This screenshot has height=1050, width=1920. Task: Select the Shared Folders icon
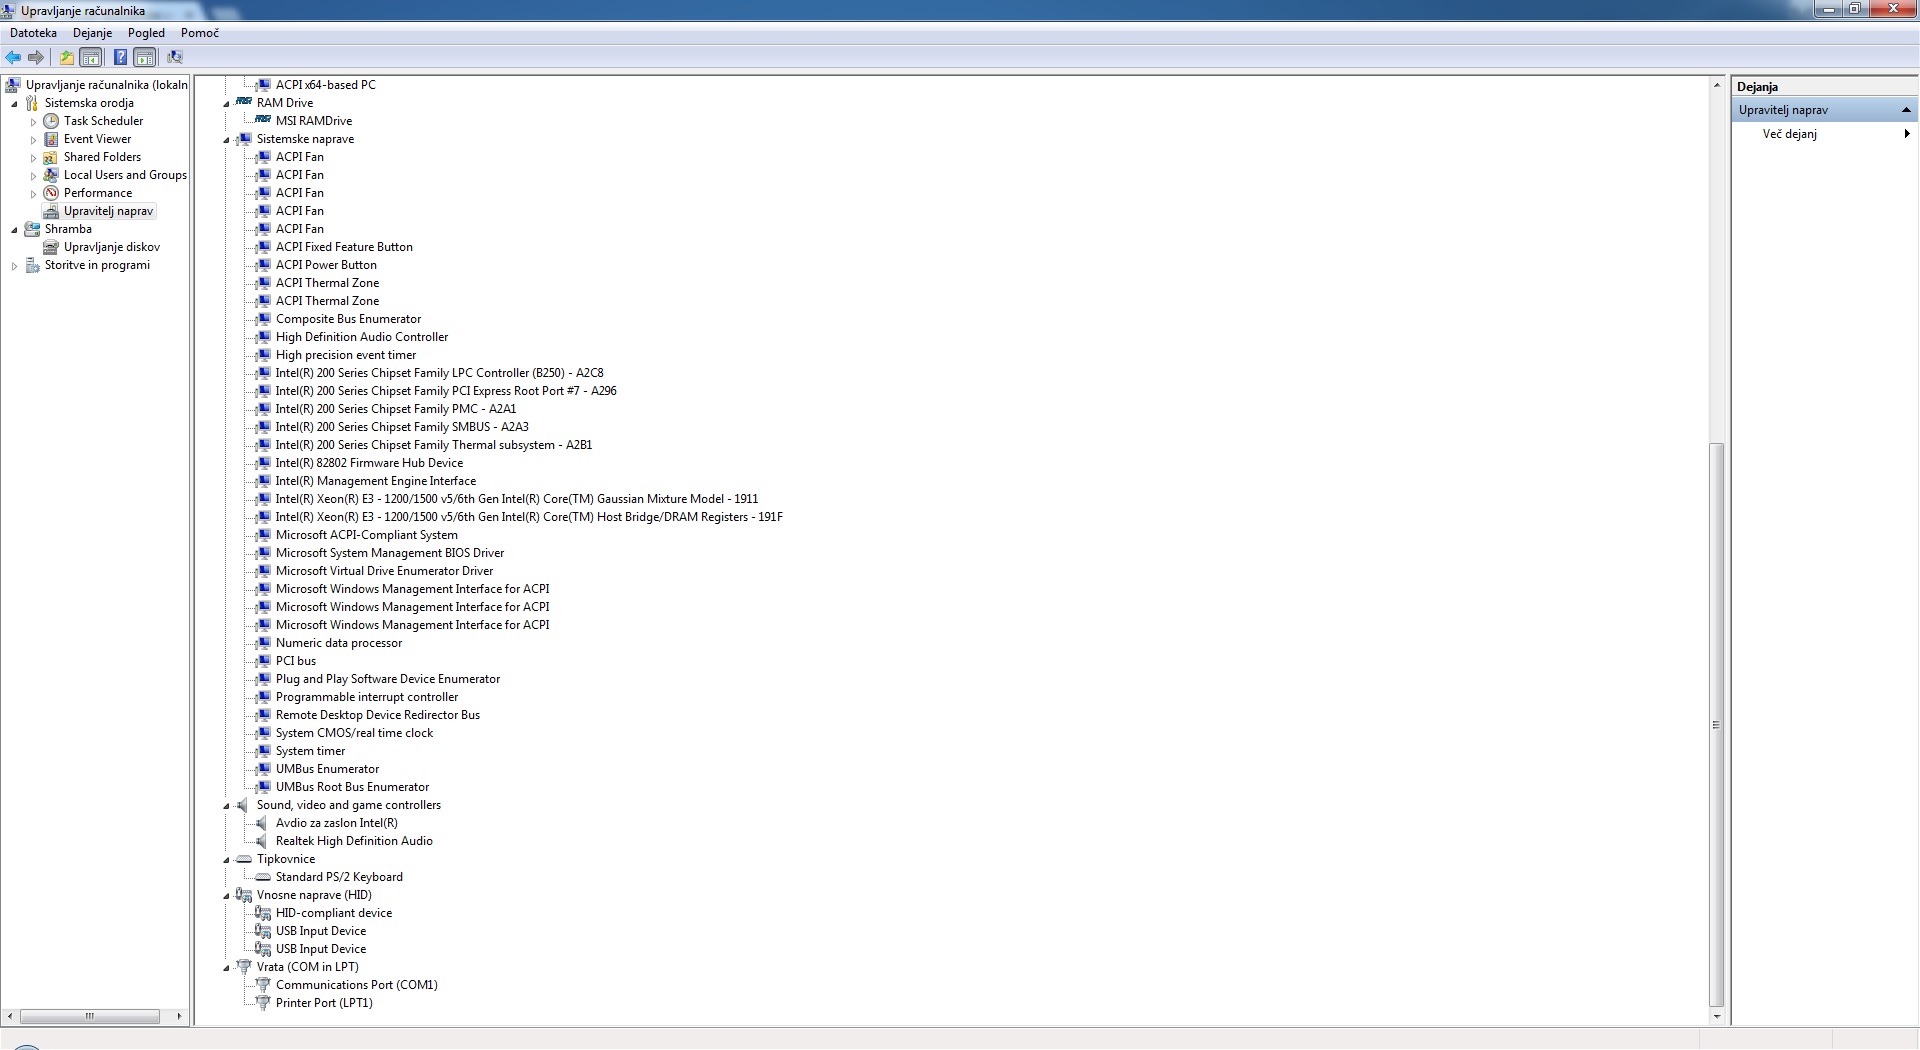(51, 157)
